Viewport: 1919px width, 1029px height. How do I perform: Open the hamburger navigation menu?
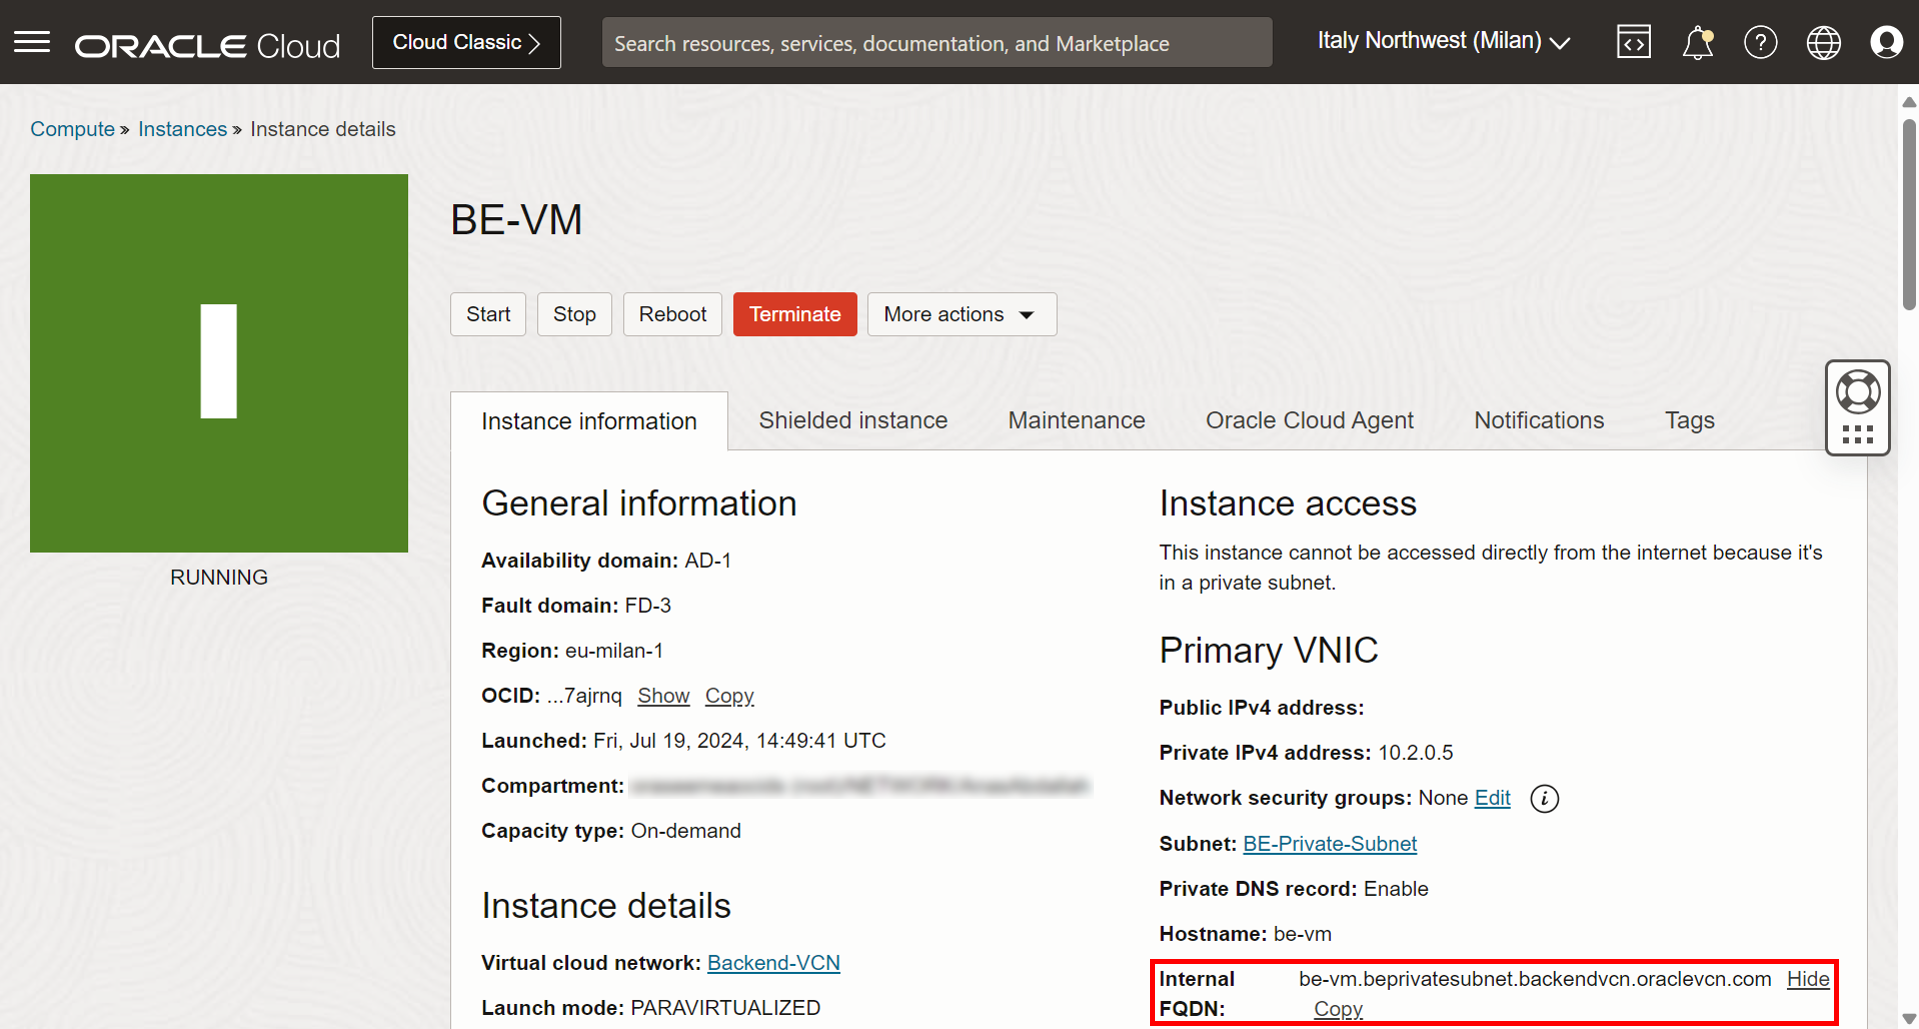(x=32, y=42)
